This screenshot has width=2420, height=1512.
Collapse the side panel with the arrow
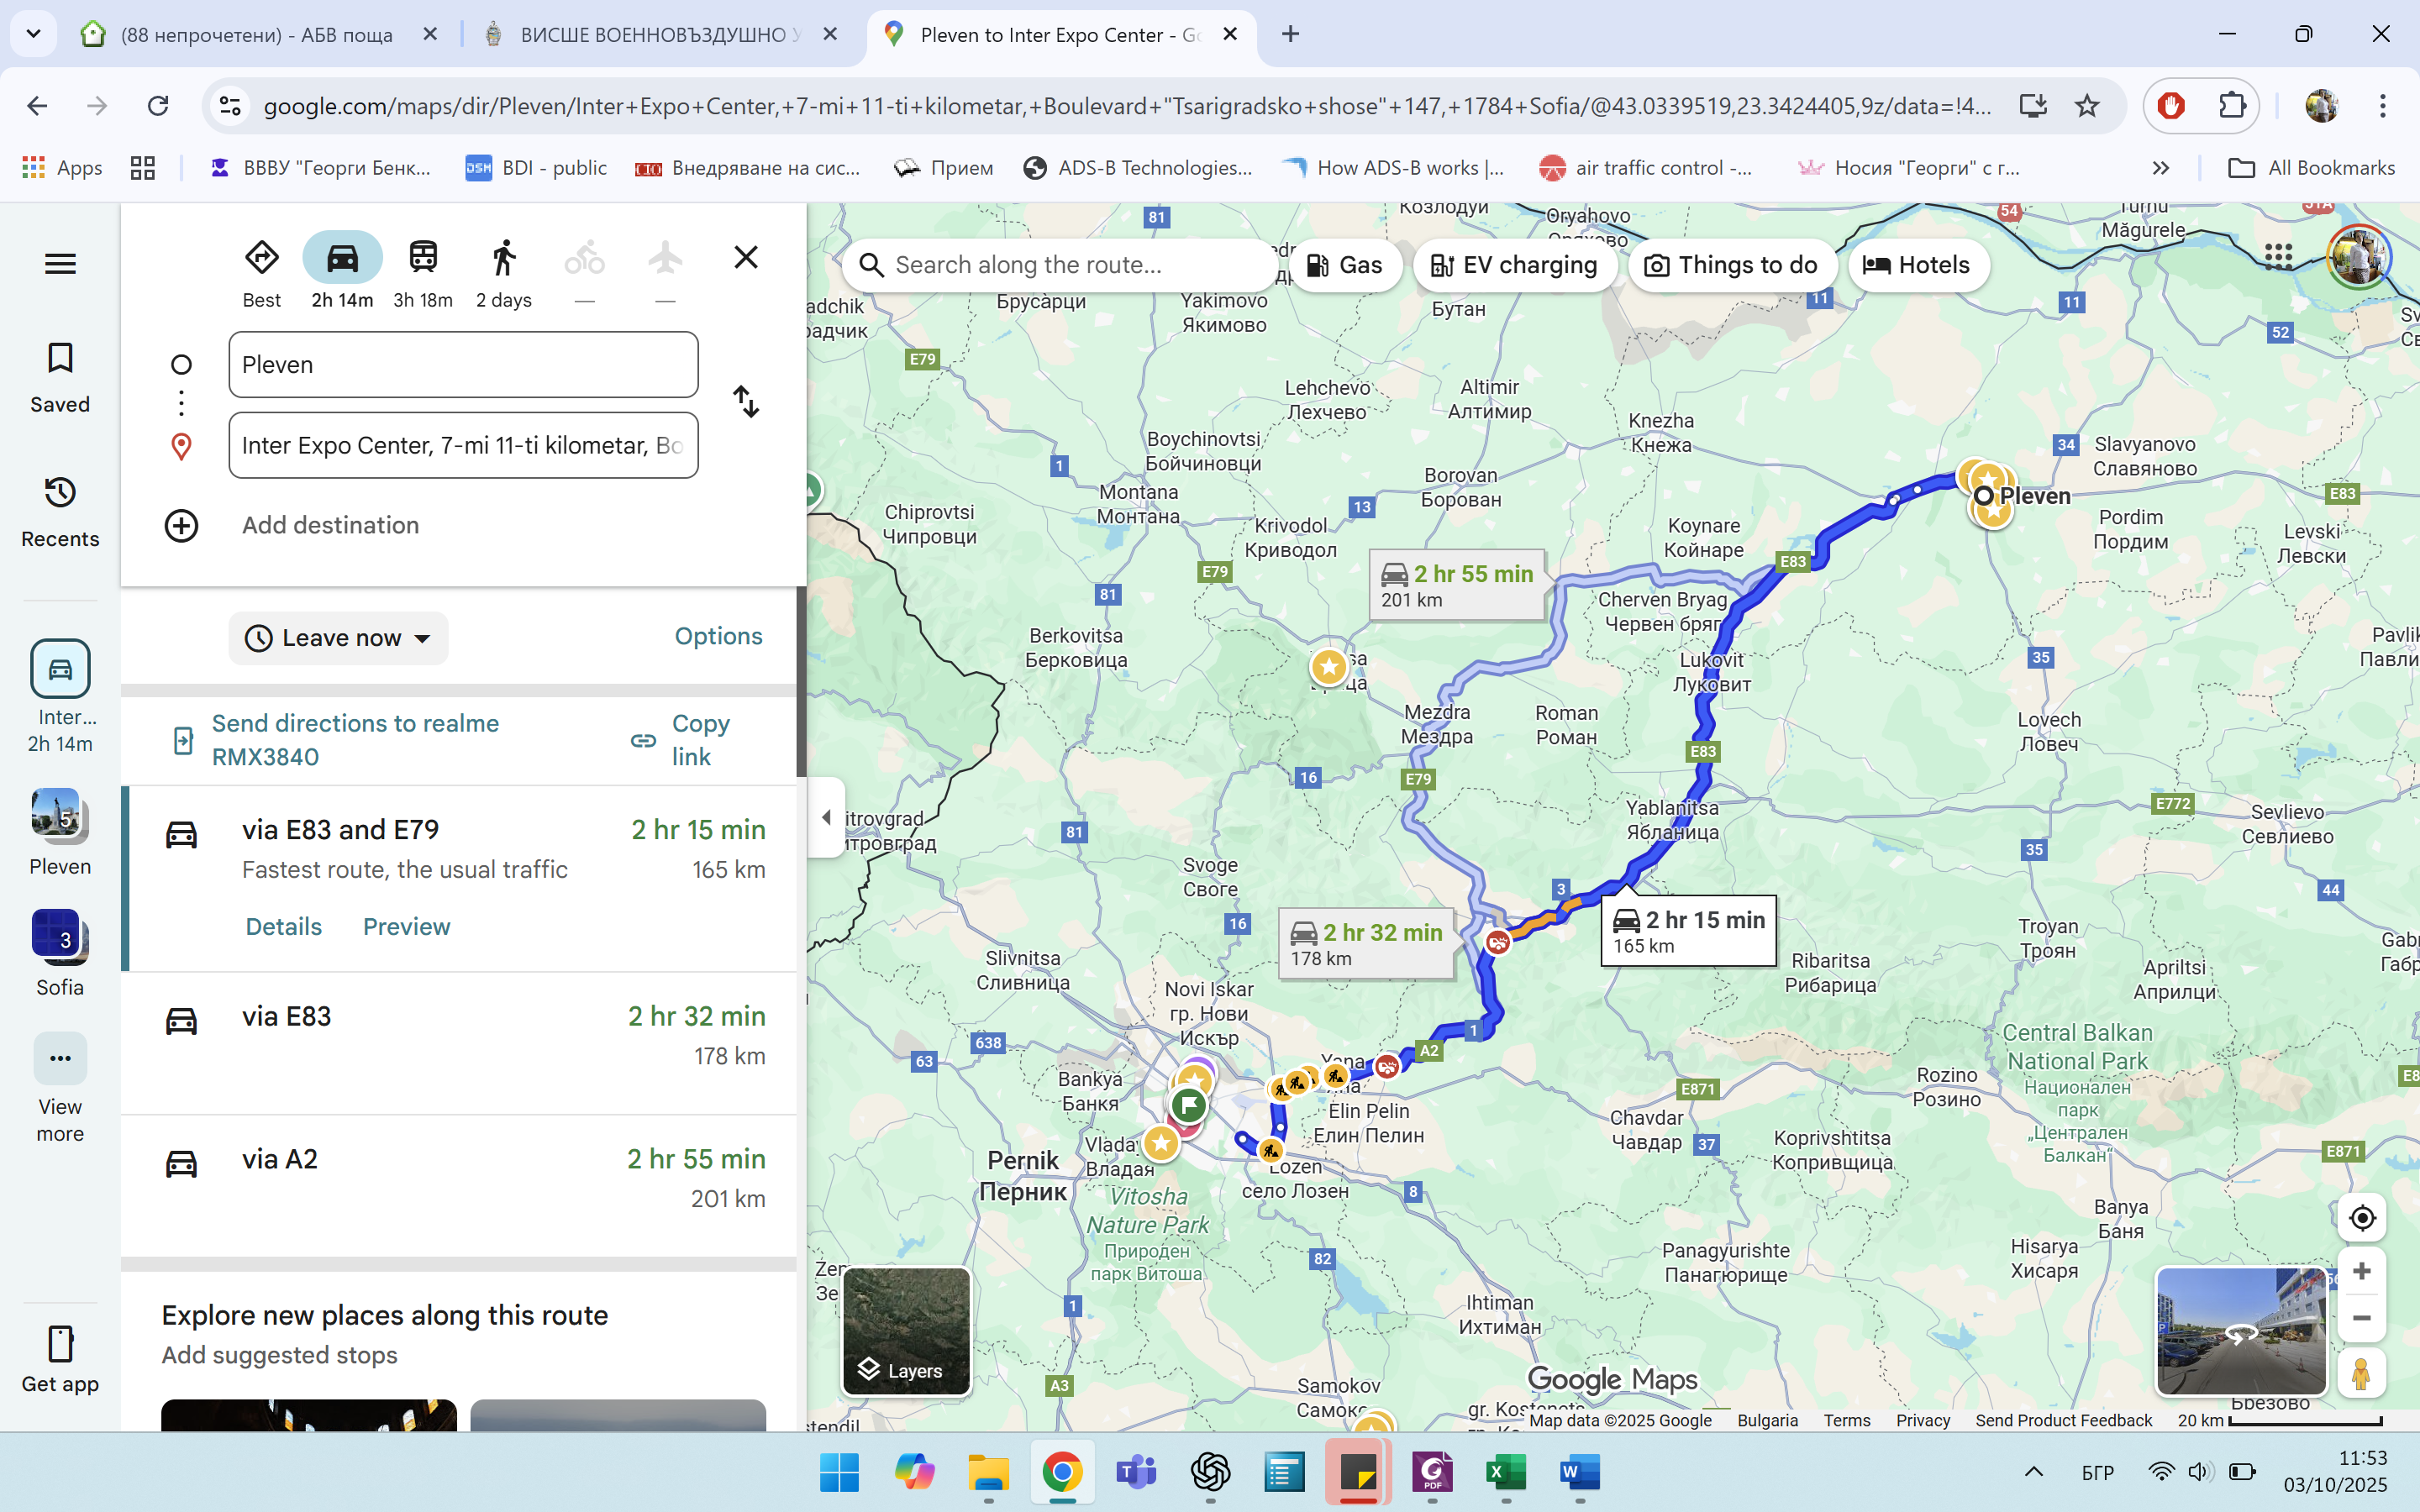pos(826,817)
